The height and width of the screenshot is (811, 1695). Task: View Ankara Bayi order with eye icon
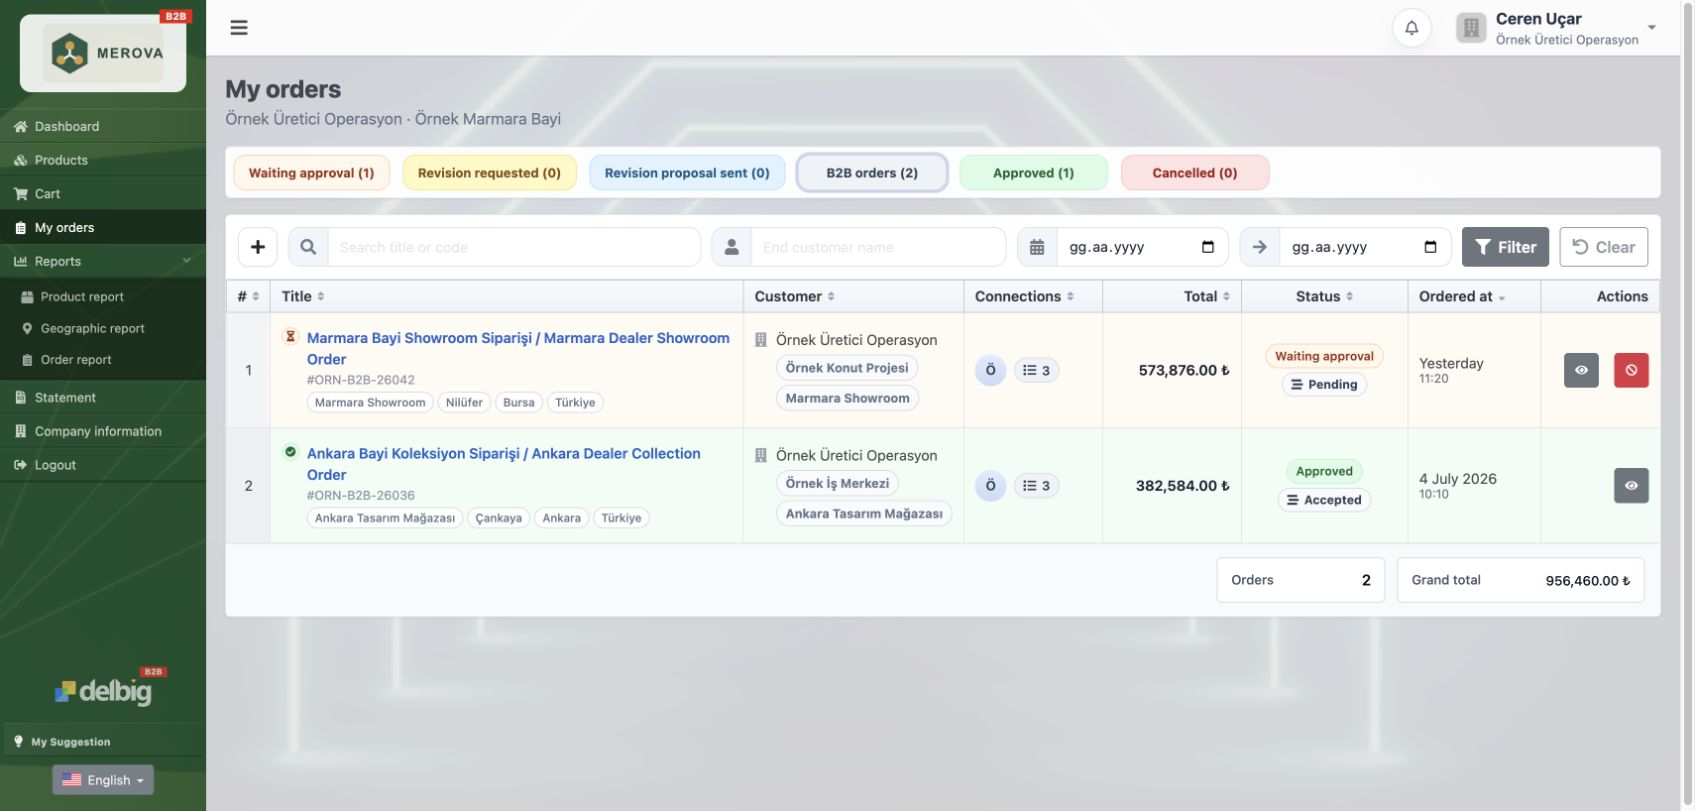pos(1631,486)
